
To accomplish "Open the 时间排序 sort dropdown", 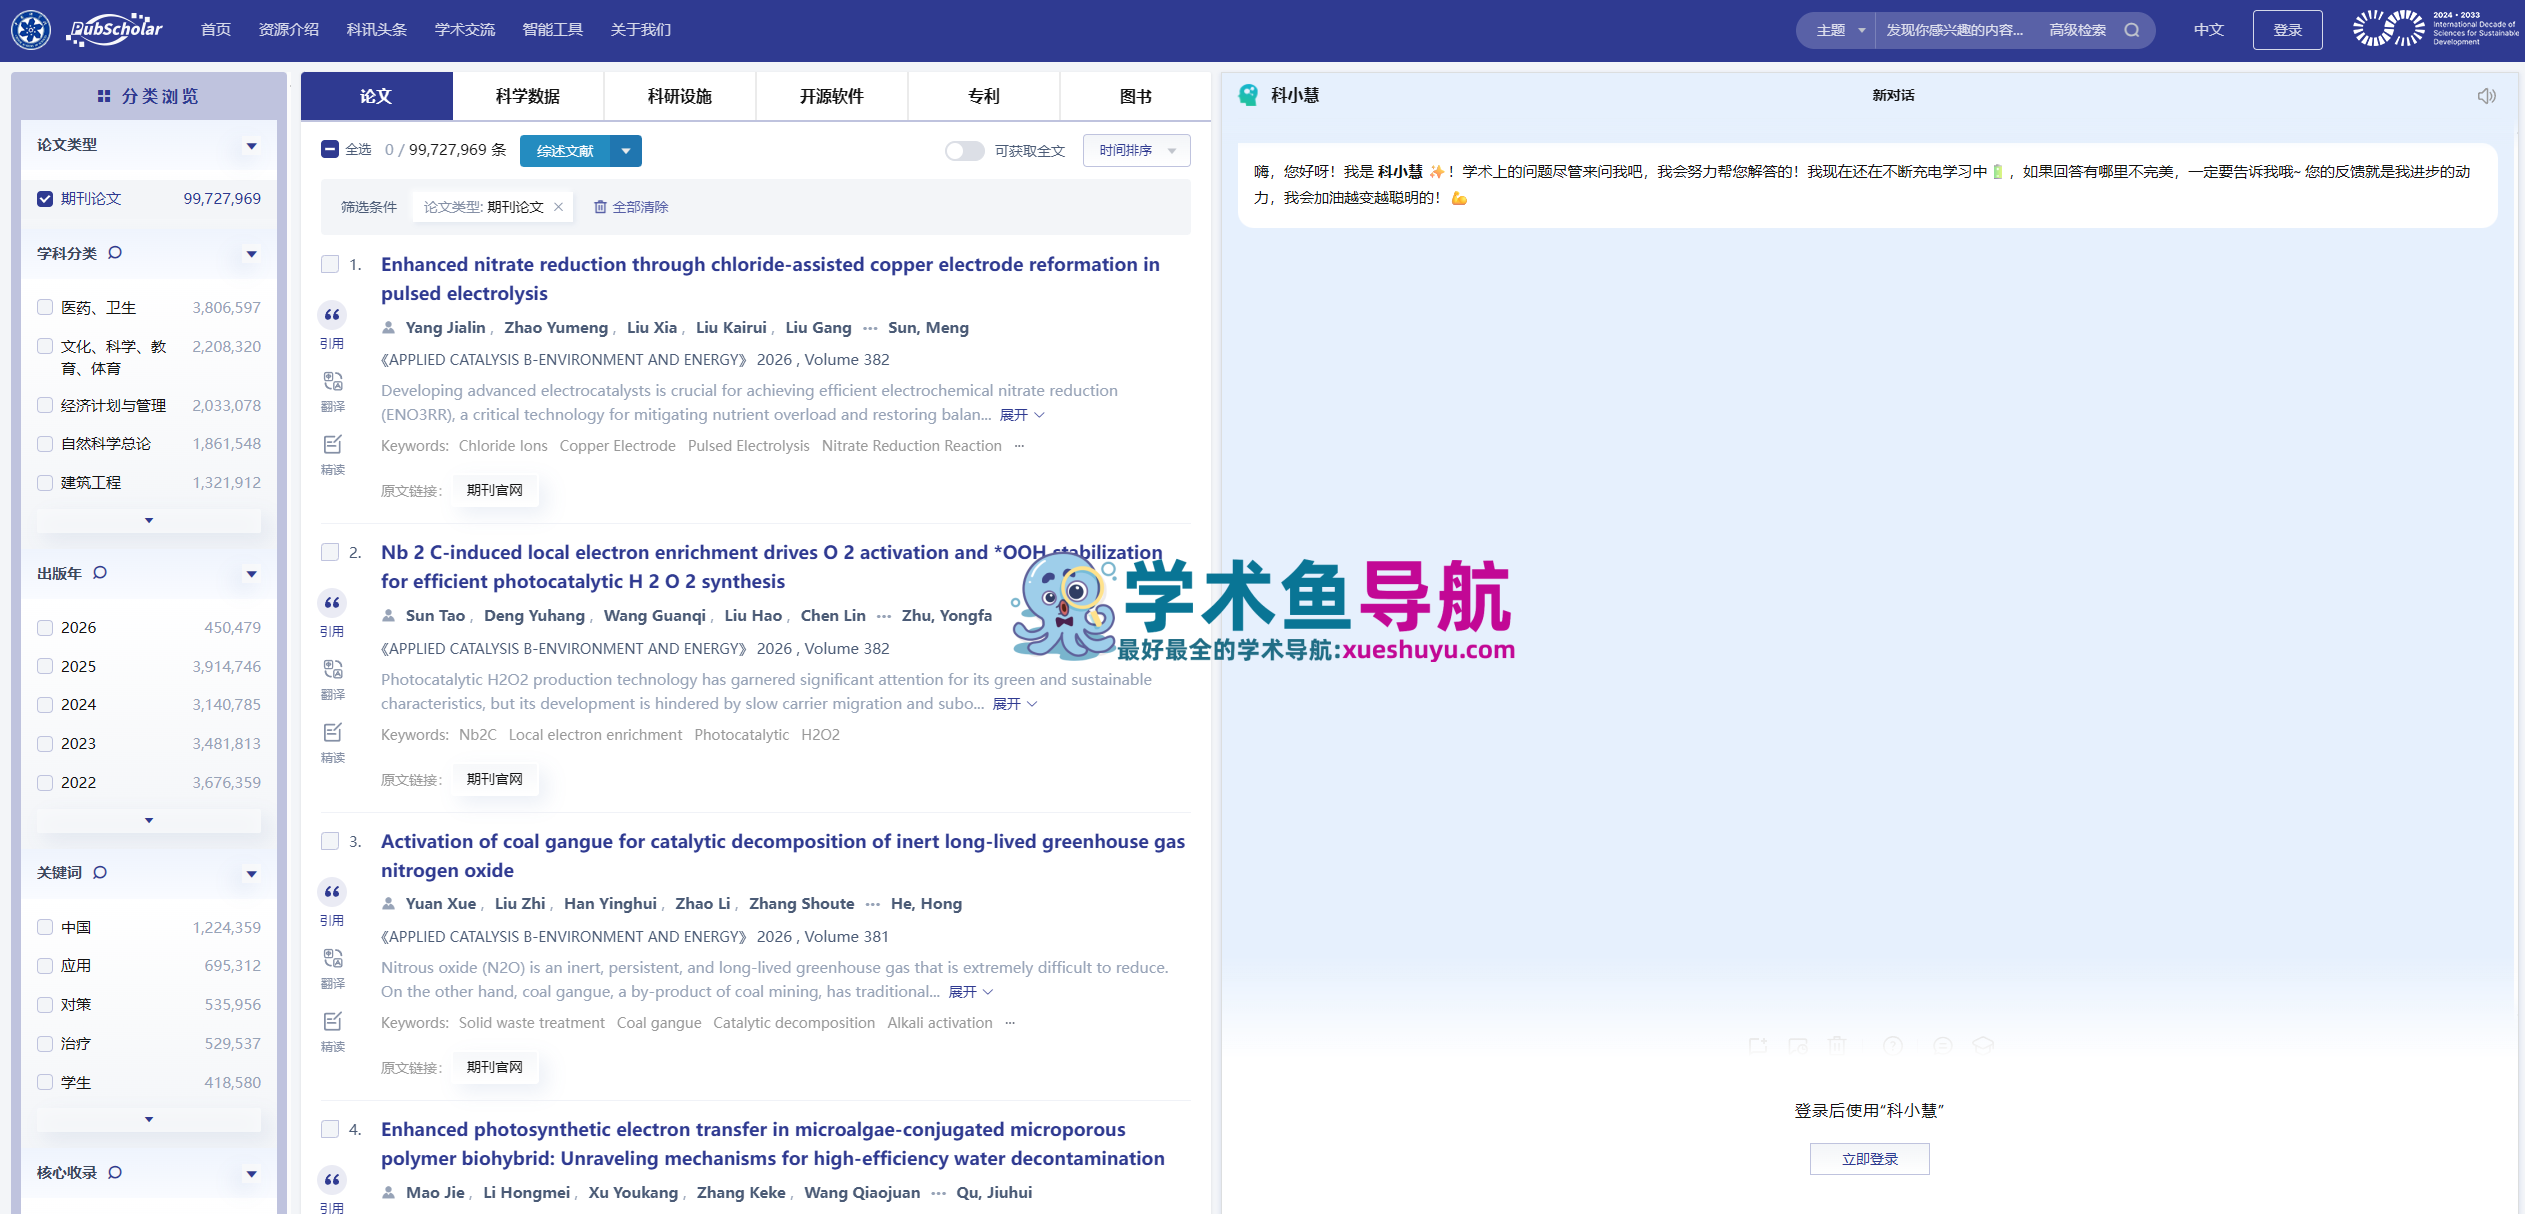I will (x=1136, y=151).
